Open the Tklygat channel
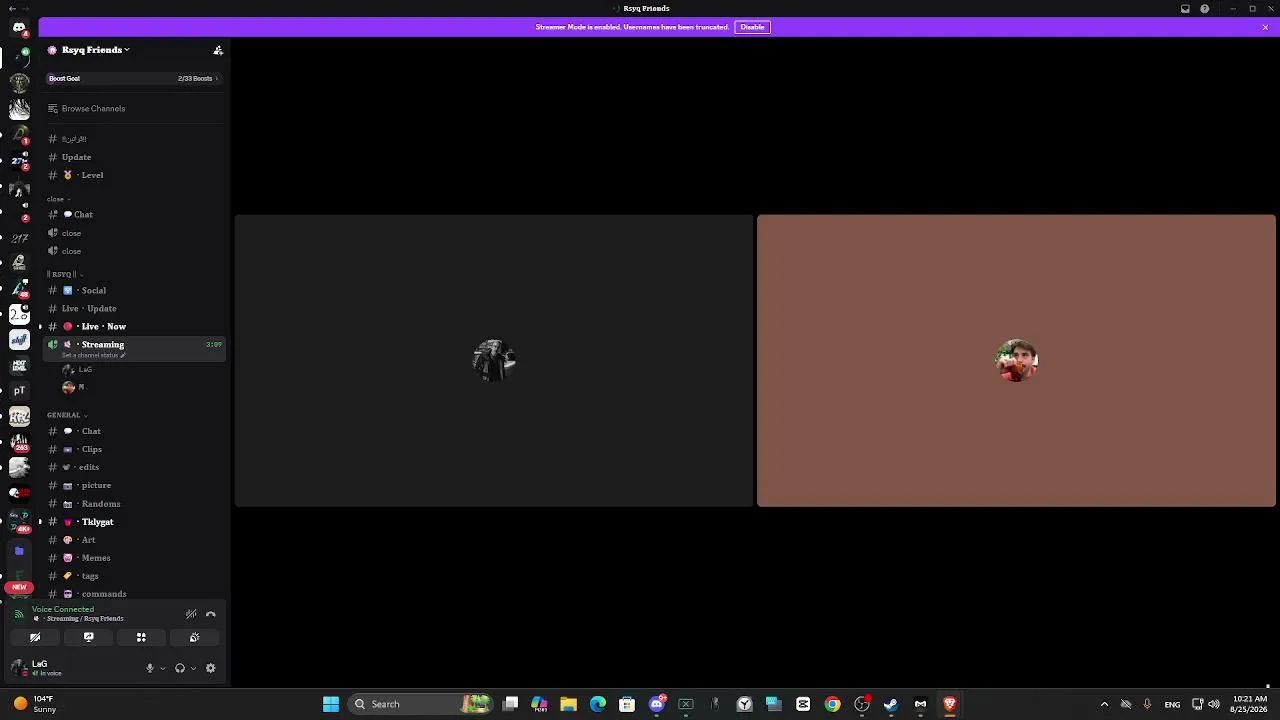The image size is (1280, 720). (133, 522)
